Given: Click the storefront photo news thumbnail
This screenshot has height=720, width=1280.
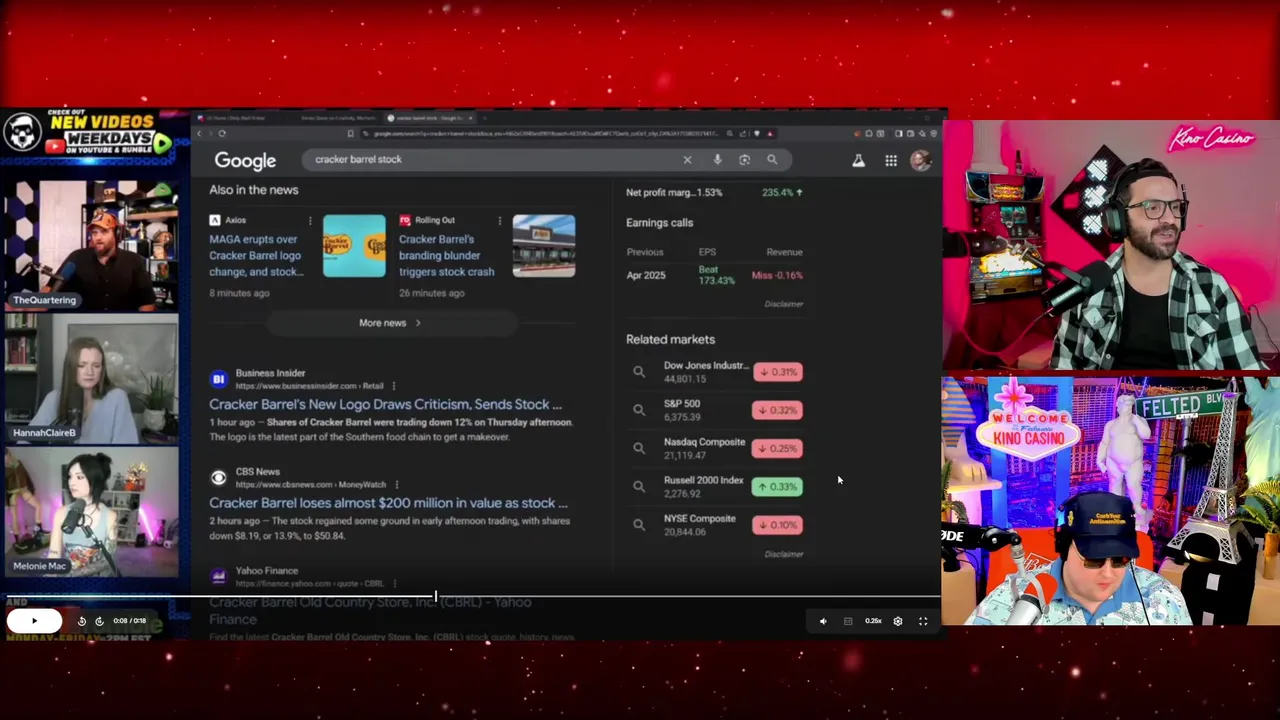Looking at the screenshot, I should coord(544,245).
